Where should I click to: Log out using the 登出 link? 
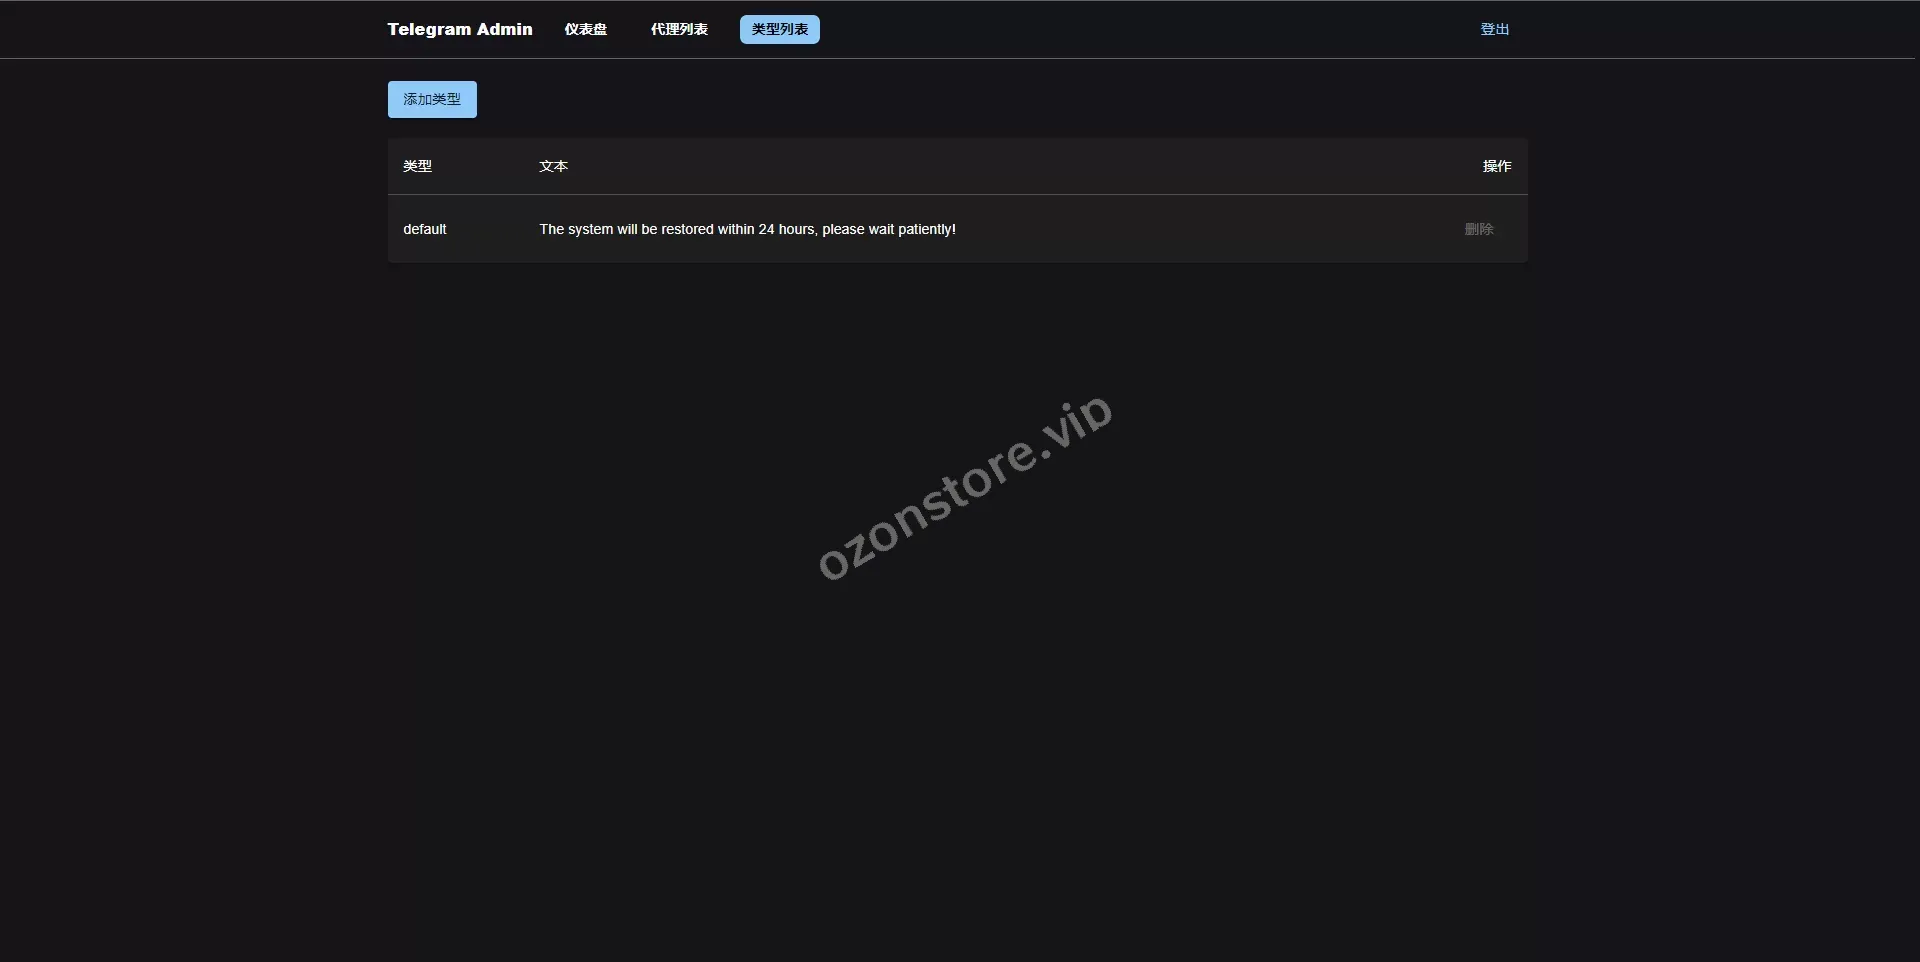click(x=1494, y=29)
